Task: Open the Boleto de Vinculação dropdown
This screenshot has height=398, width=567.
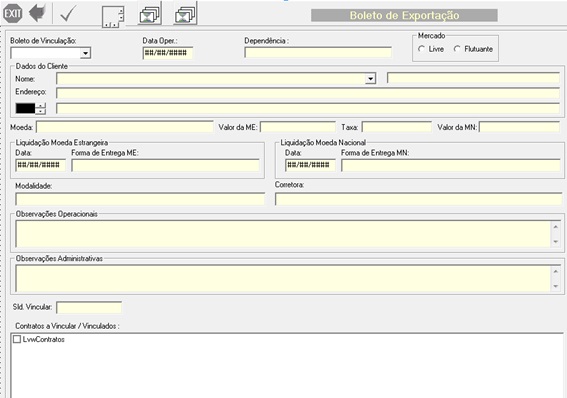Action: click(x=85, y=54)
